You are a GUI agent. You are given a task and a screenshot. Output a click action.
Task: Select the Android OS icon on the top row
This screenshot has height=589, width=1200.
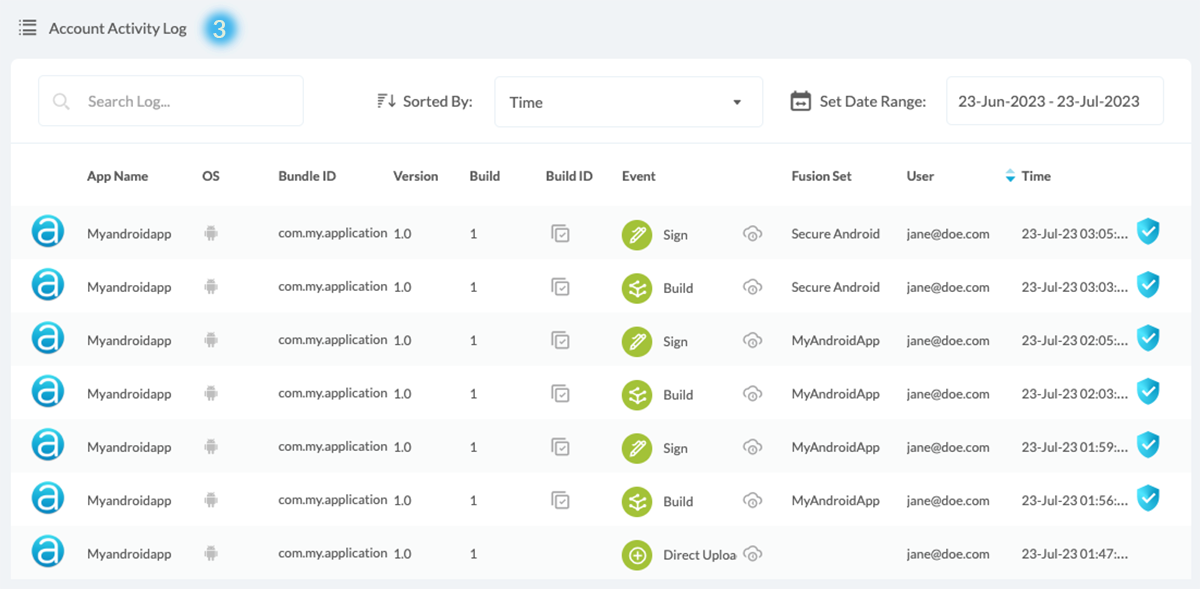pos(210,232)
